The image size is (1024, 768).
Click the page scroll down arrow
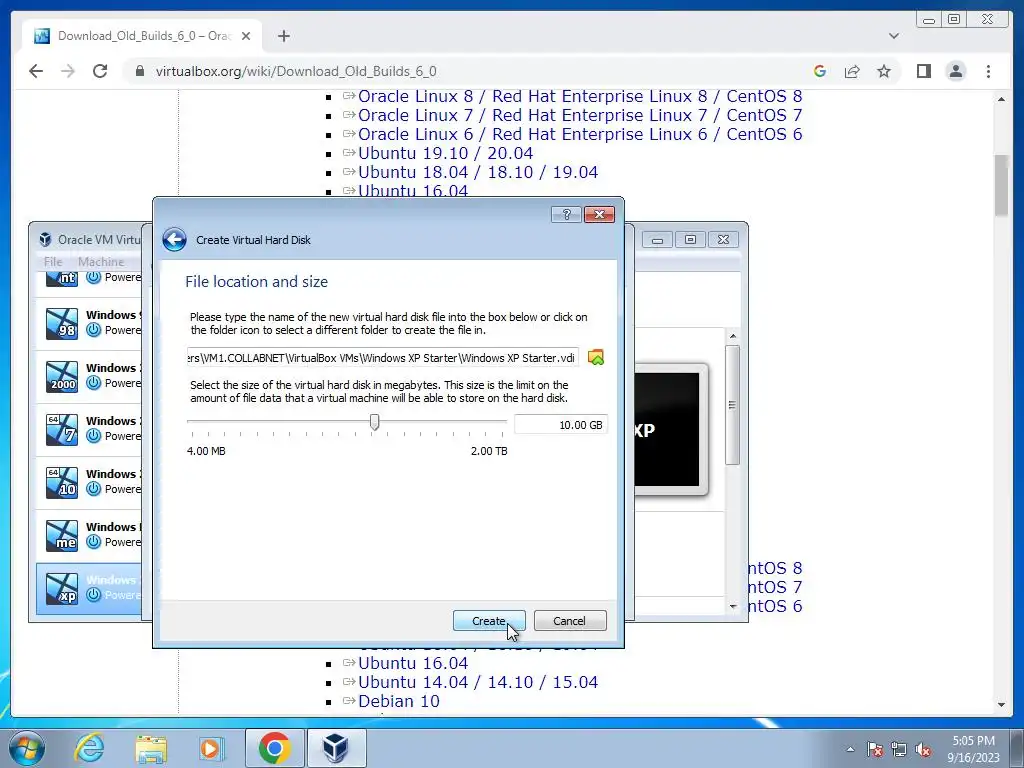(x=1001, y=705)
